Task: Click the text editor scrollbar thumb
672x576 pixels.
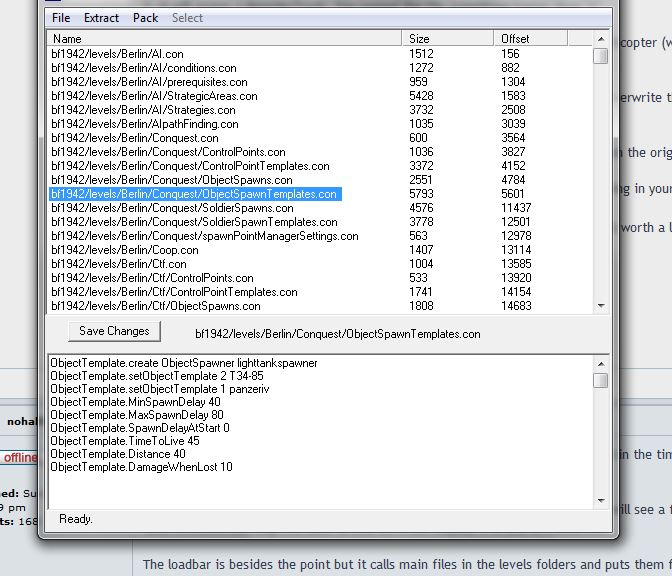Action: (601, 380)
